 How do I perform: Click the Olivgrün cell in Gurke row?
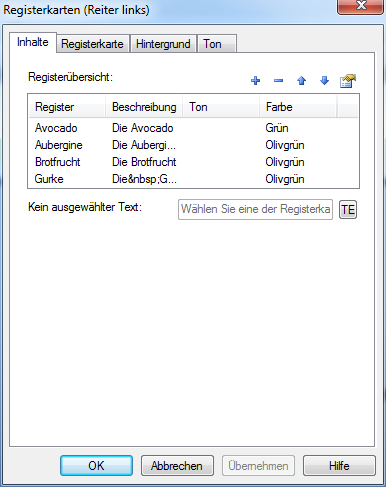pyautogui.click(x=285, y=179)
